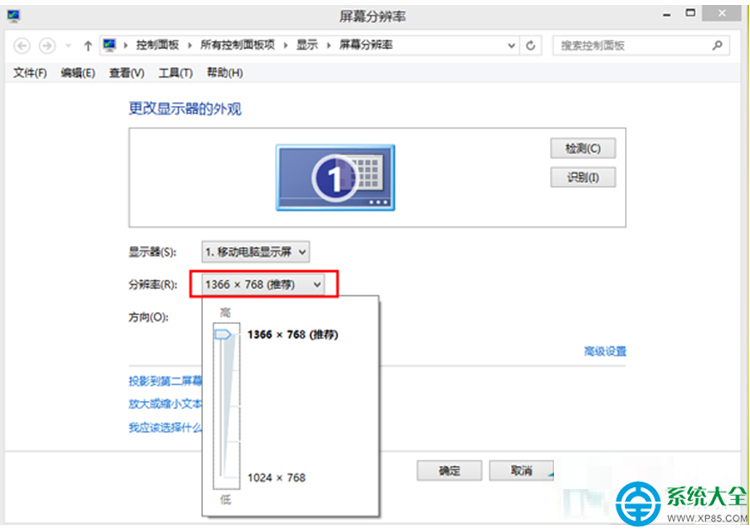Image resolution: width=750 pixels, height=529 pixels.
Task: Click the 识别(I) identify button
Action: pyautogui.click(x=583, y=177)
